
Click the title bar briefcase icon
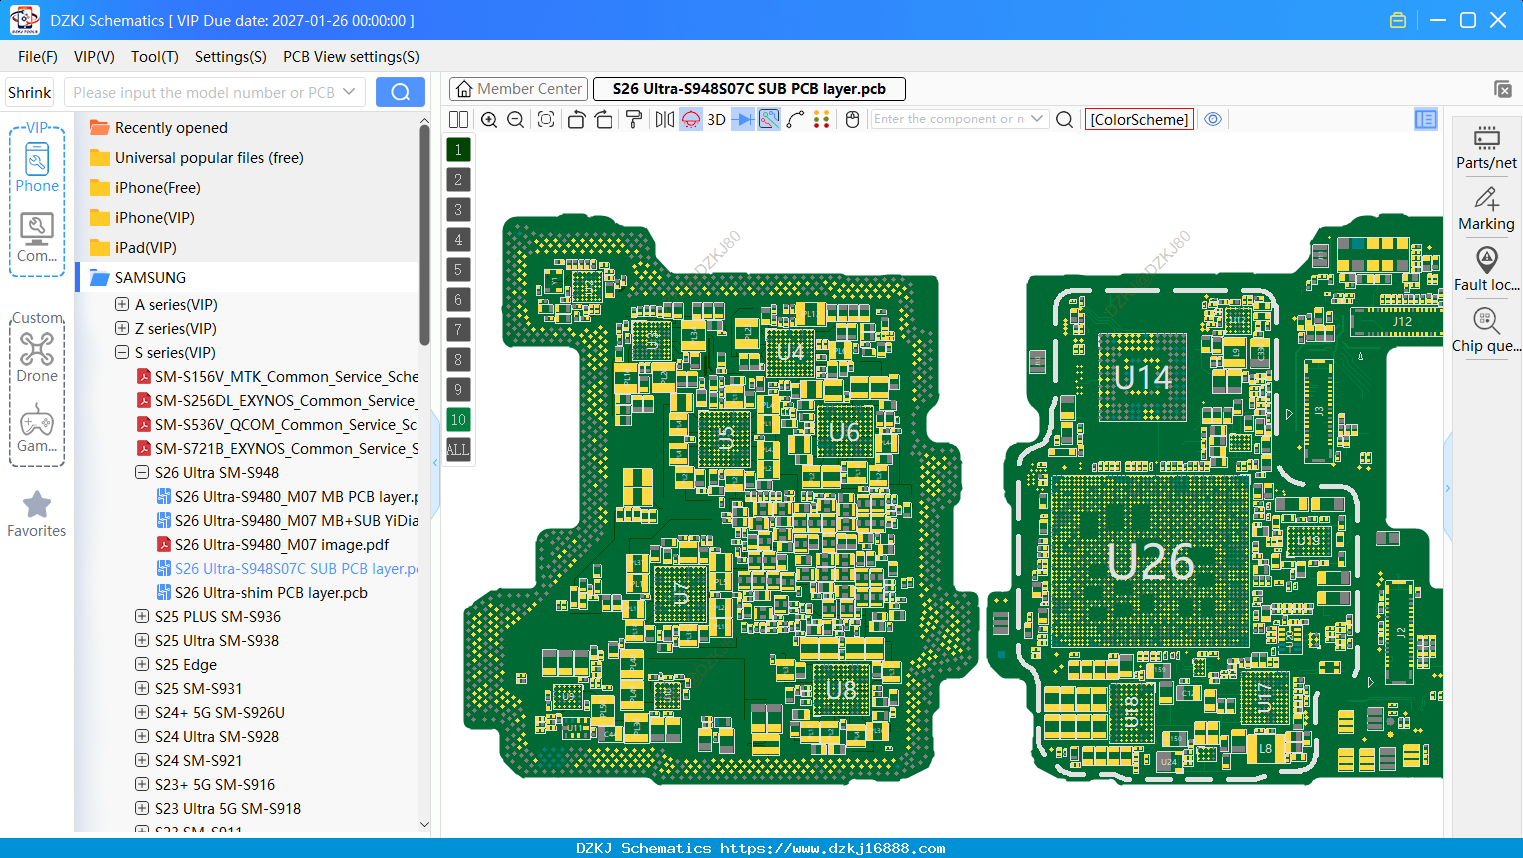1398,20
